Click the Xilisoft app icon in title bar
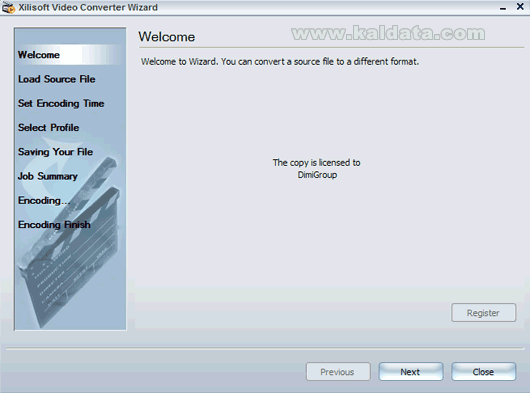This screenshot has height=393, width=530. [8, 7]
